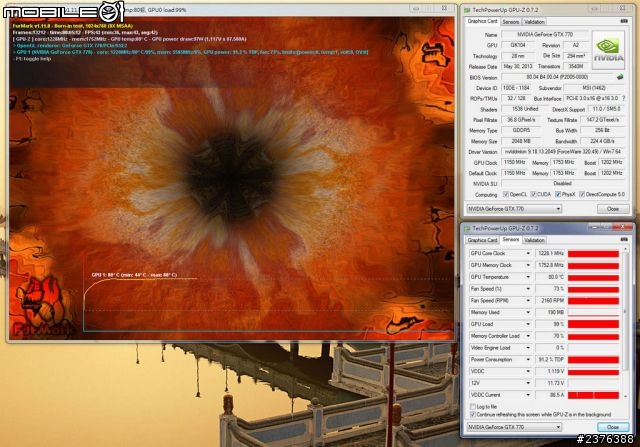
Task: Click the GPU-Z title bar icon in the top window
Action: [467, 10]
